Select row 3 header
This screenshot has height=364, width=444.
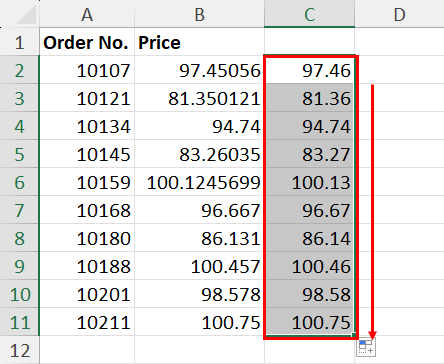pos(19,98)
